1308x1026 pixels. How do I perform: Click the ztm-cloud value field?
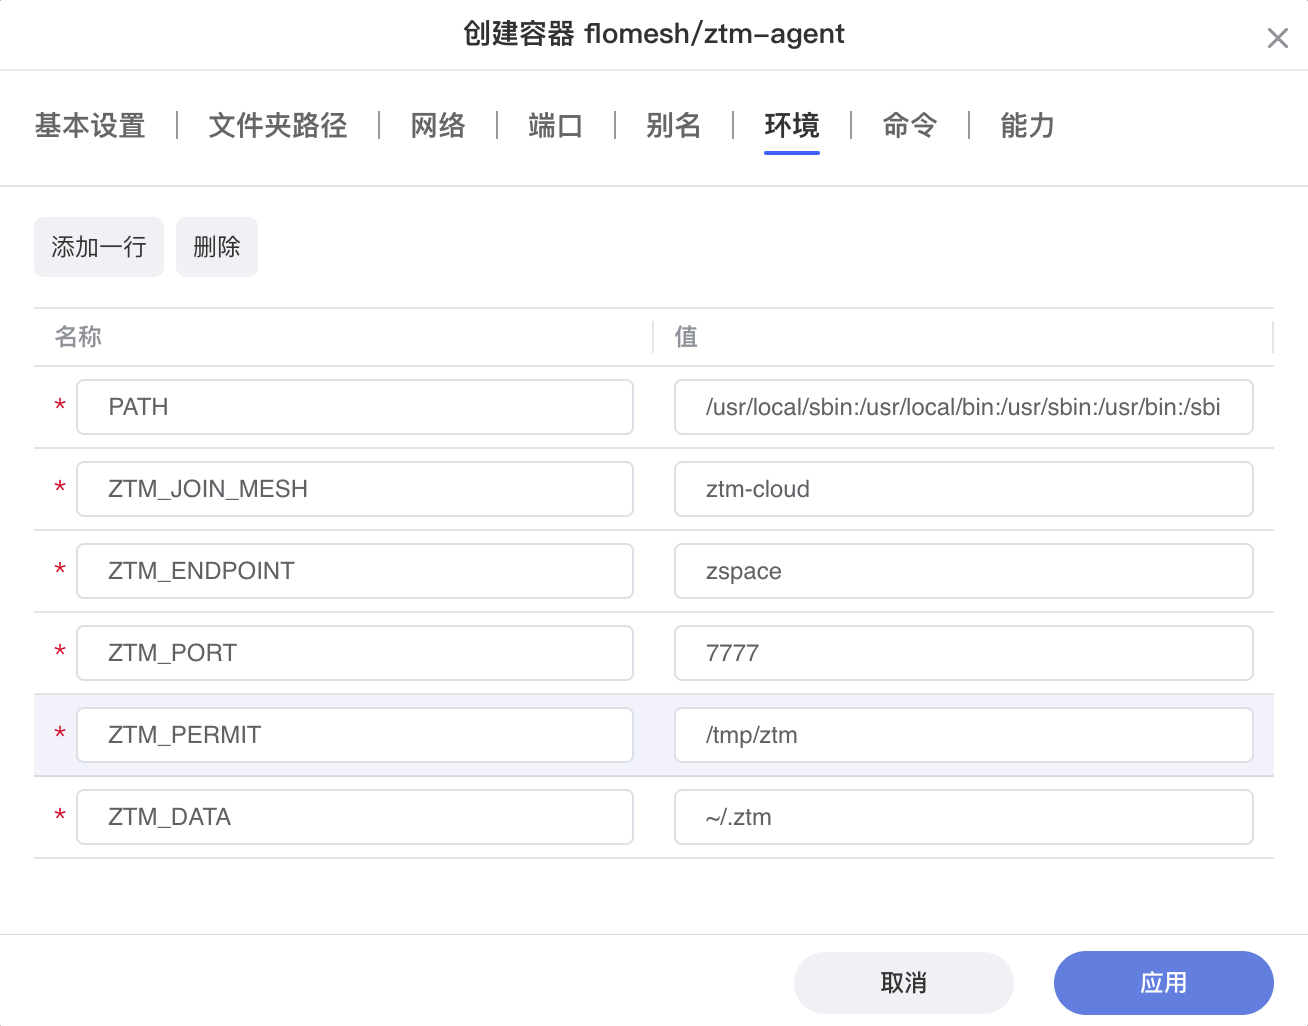coord(963,489)
